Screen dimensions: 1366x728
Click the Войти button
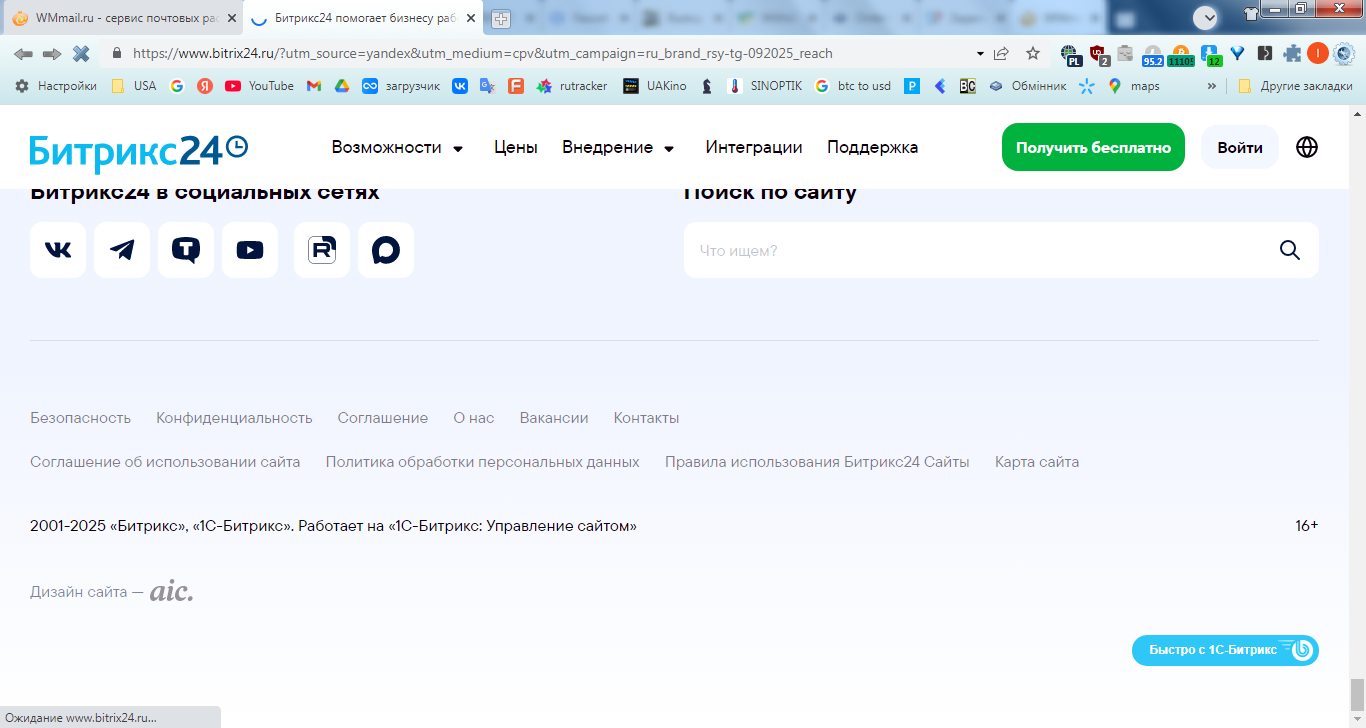click(1240, 147)
